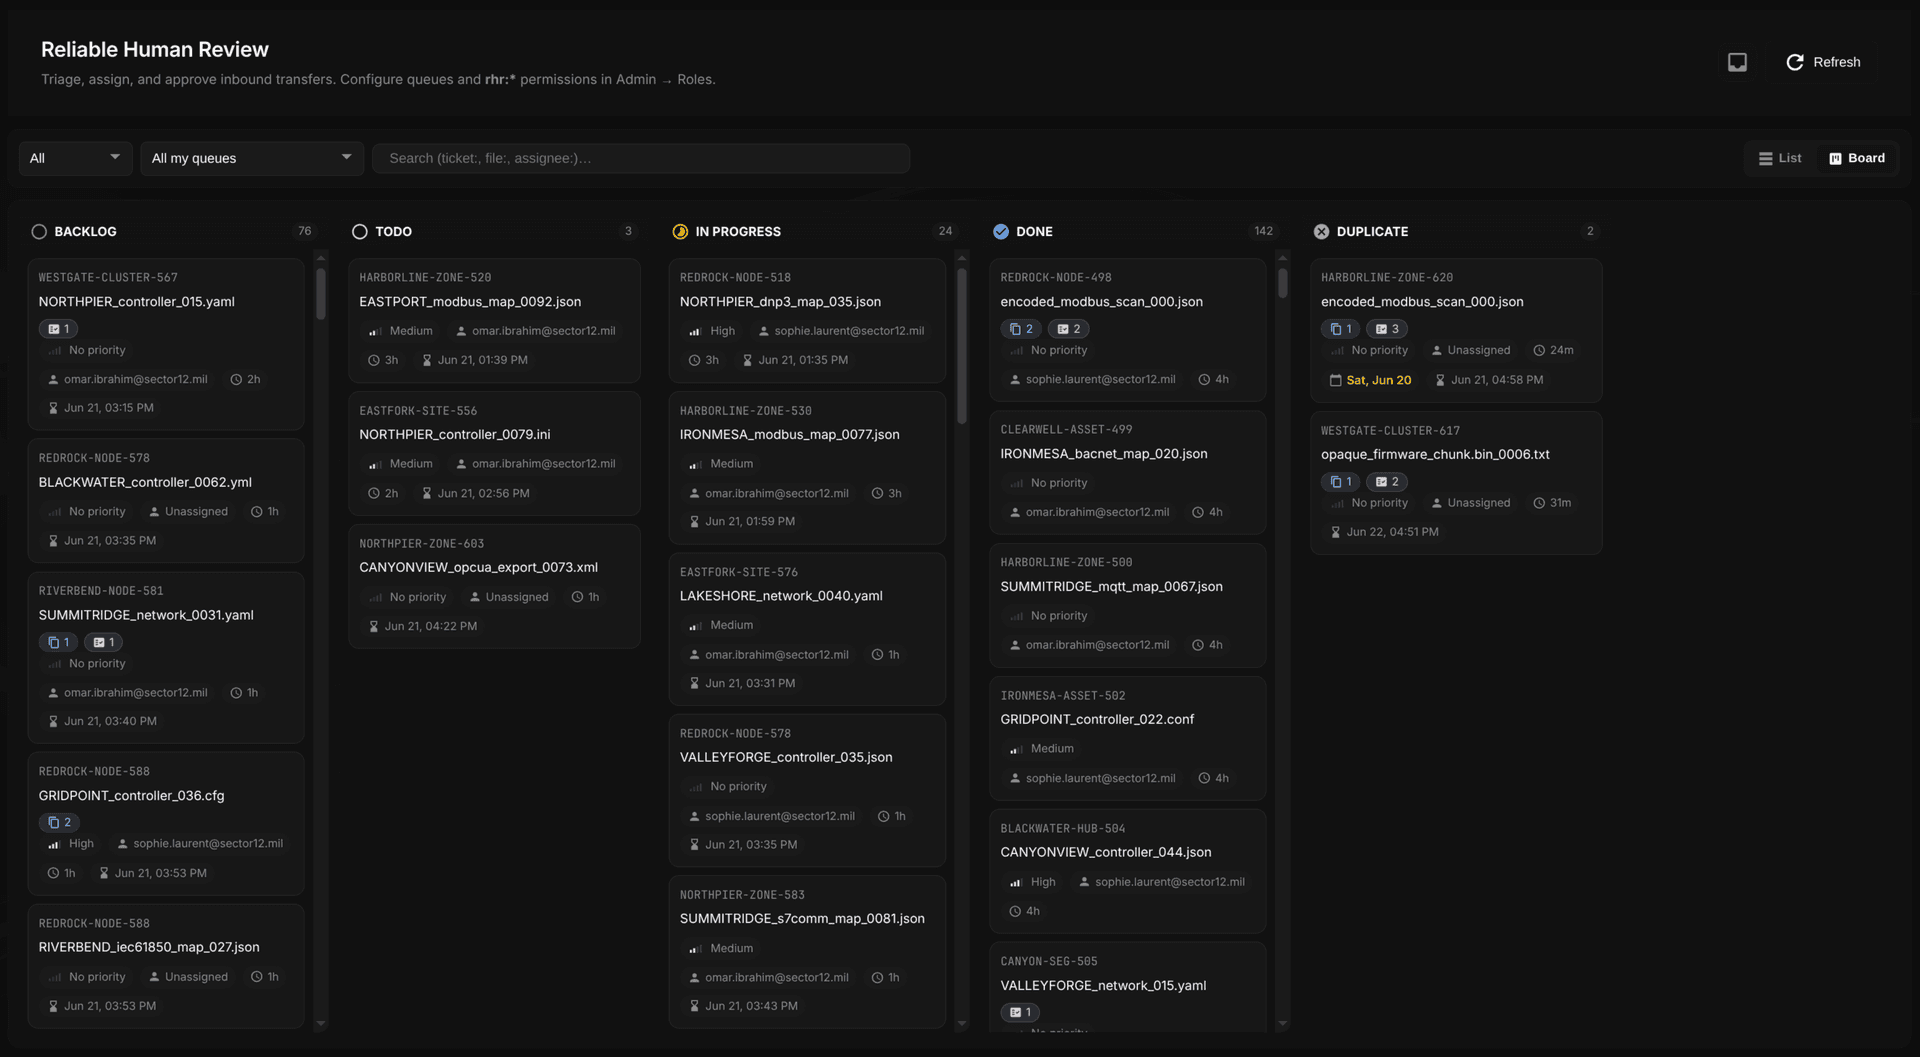Click Sat, Jun 20 due date

[x=1370, y=380]
